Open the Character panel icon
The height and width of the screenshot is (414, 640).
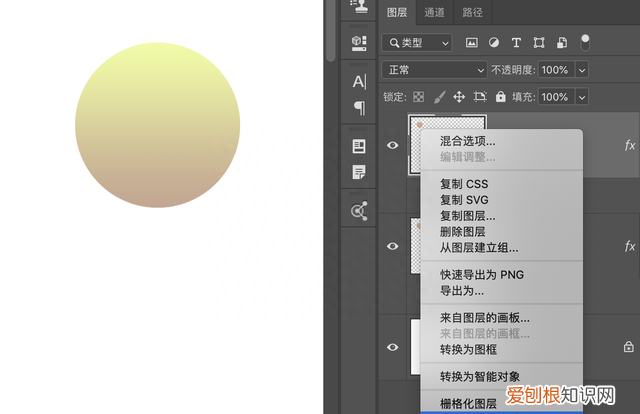pos(359,82)
